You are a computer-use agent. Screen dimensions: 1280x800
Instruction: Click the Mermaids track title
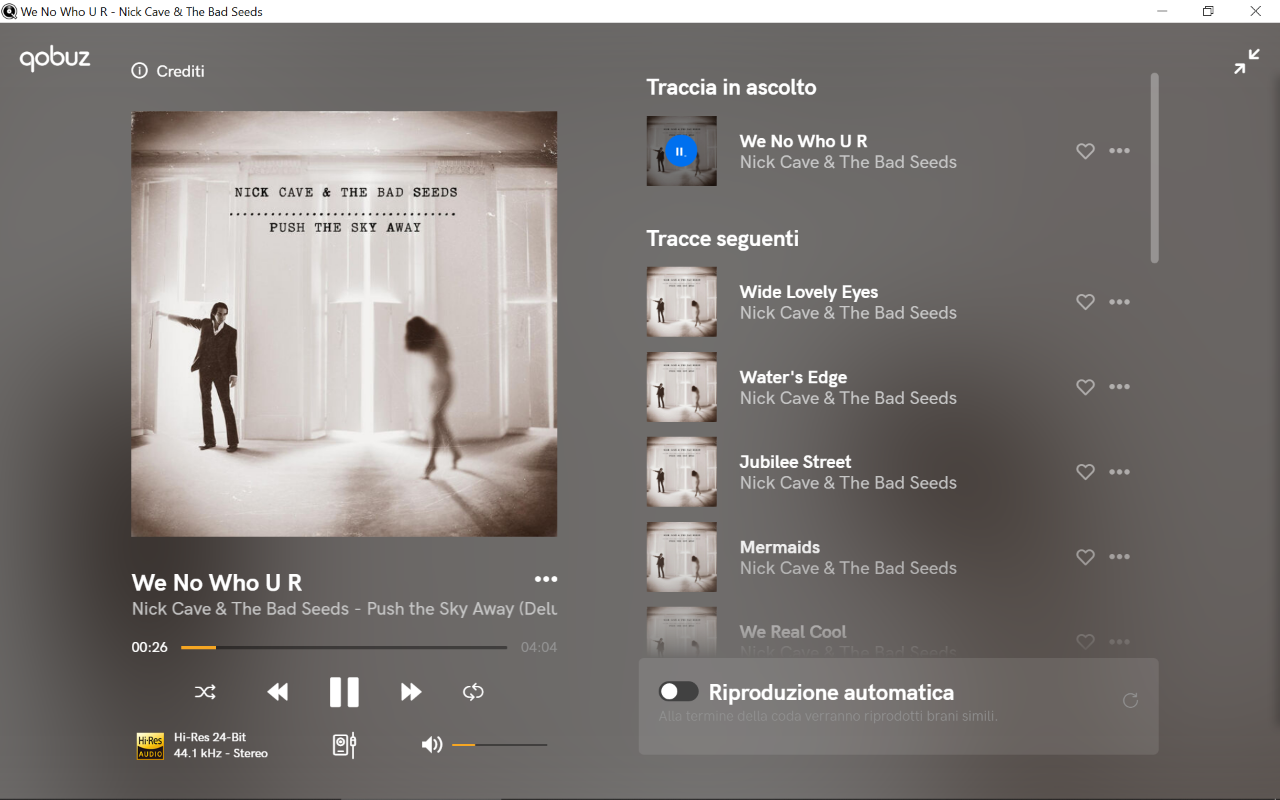coord(780,547)
